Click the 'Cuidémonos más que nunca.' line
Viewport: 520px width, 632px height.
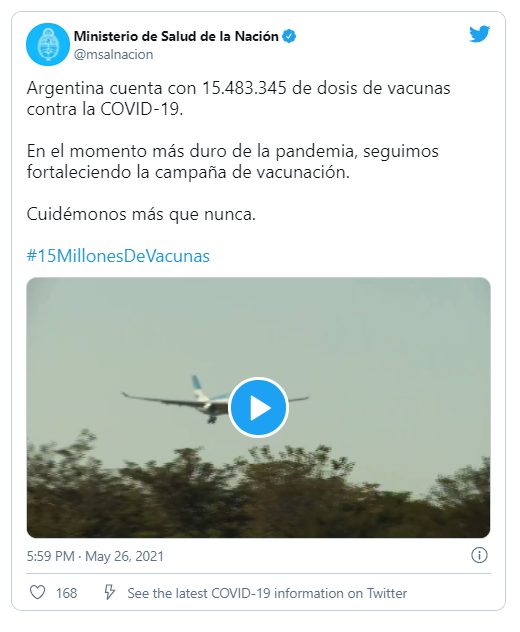point(141,214)
